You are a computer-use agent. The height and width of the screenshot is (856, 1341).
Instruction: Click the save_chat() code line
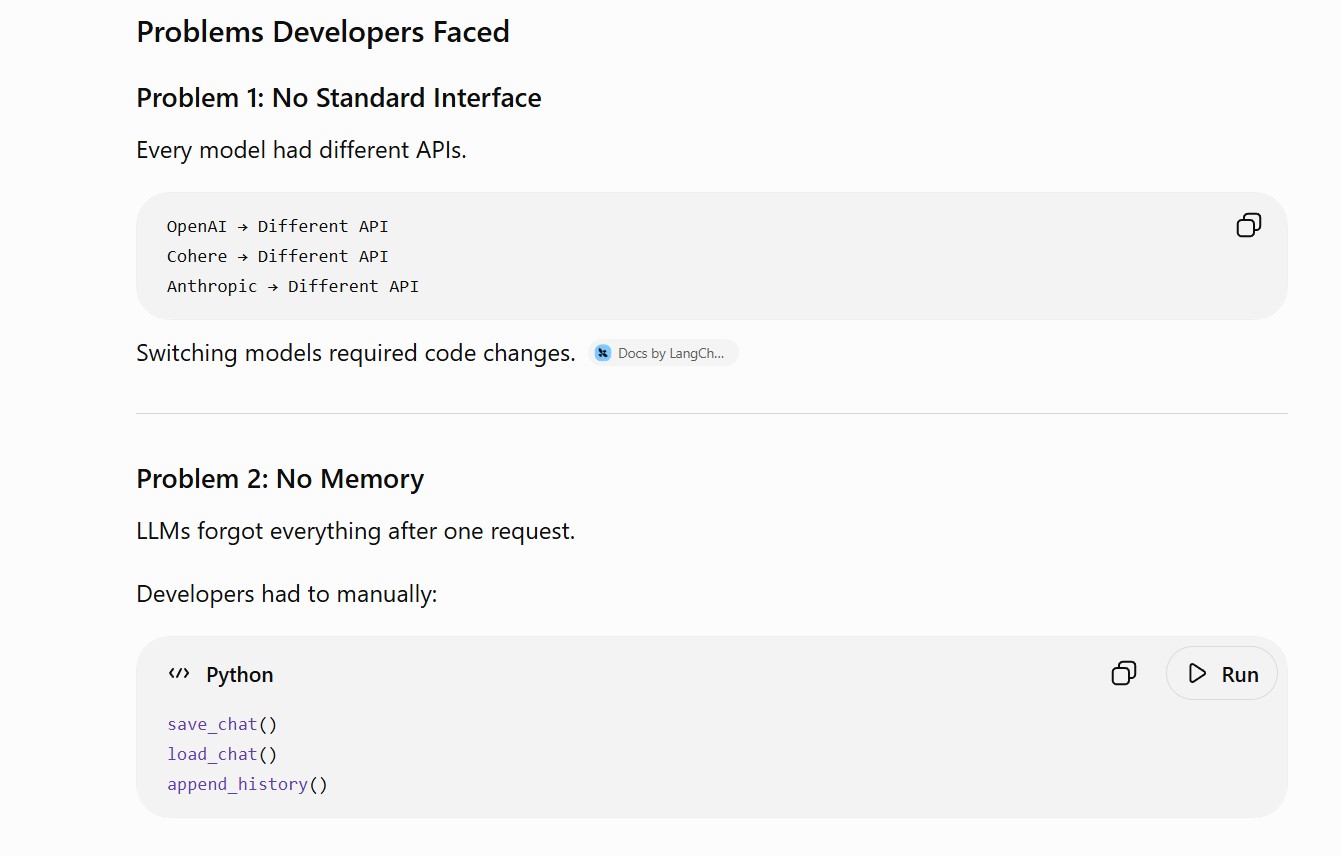[222, 724]
